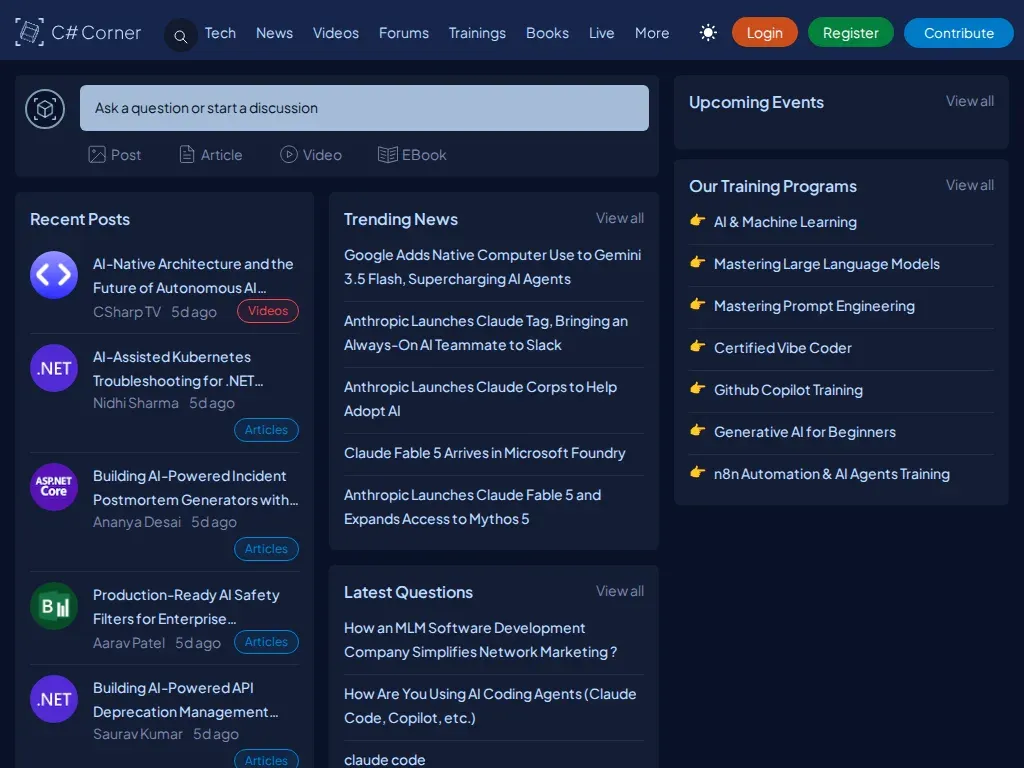
Task: Choose the Article document icon
Action: point(187,155)
